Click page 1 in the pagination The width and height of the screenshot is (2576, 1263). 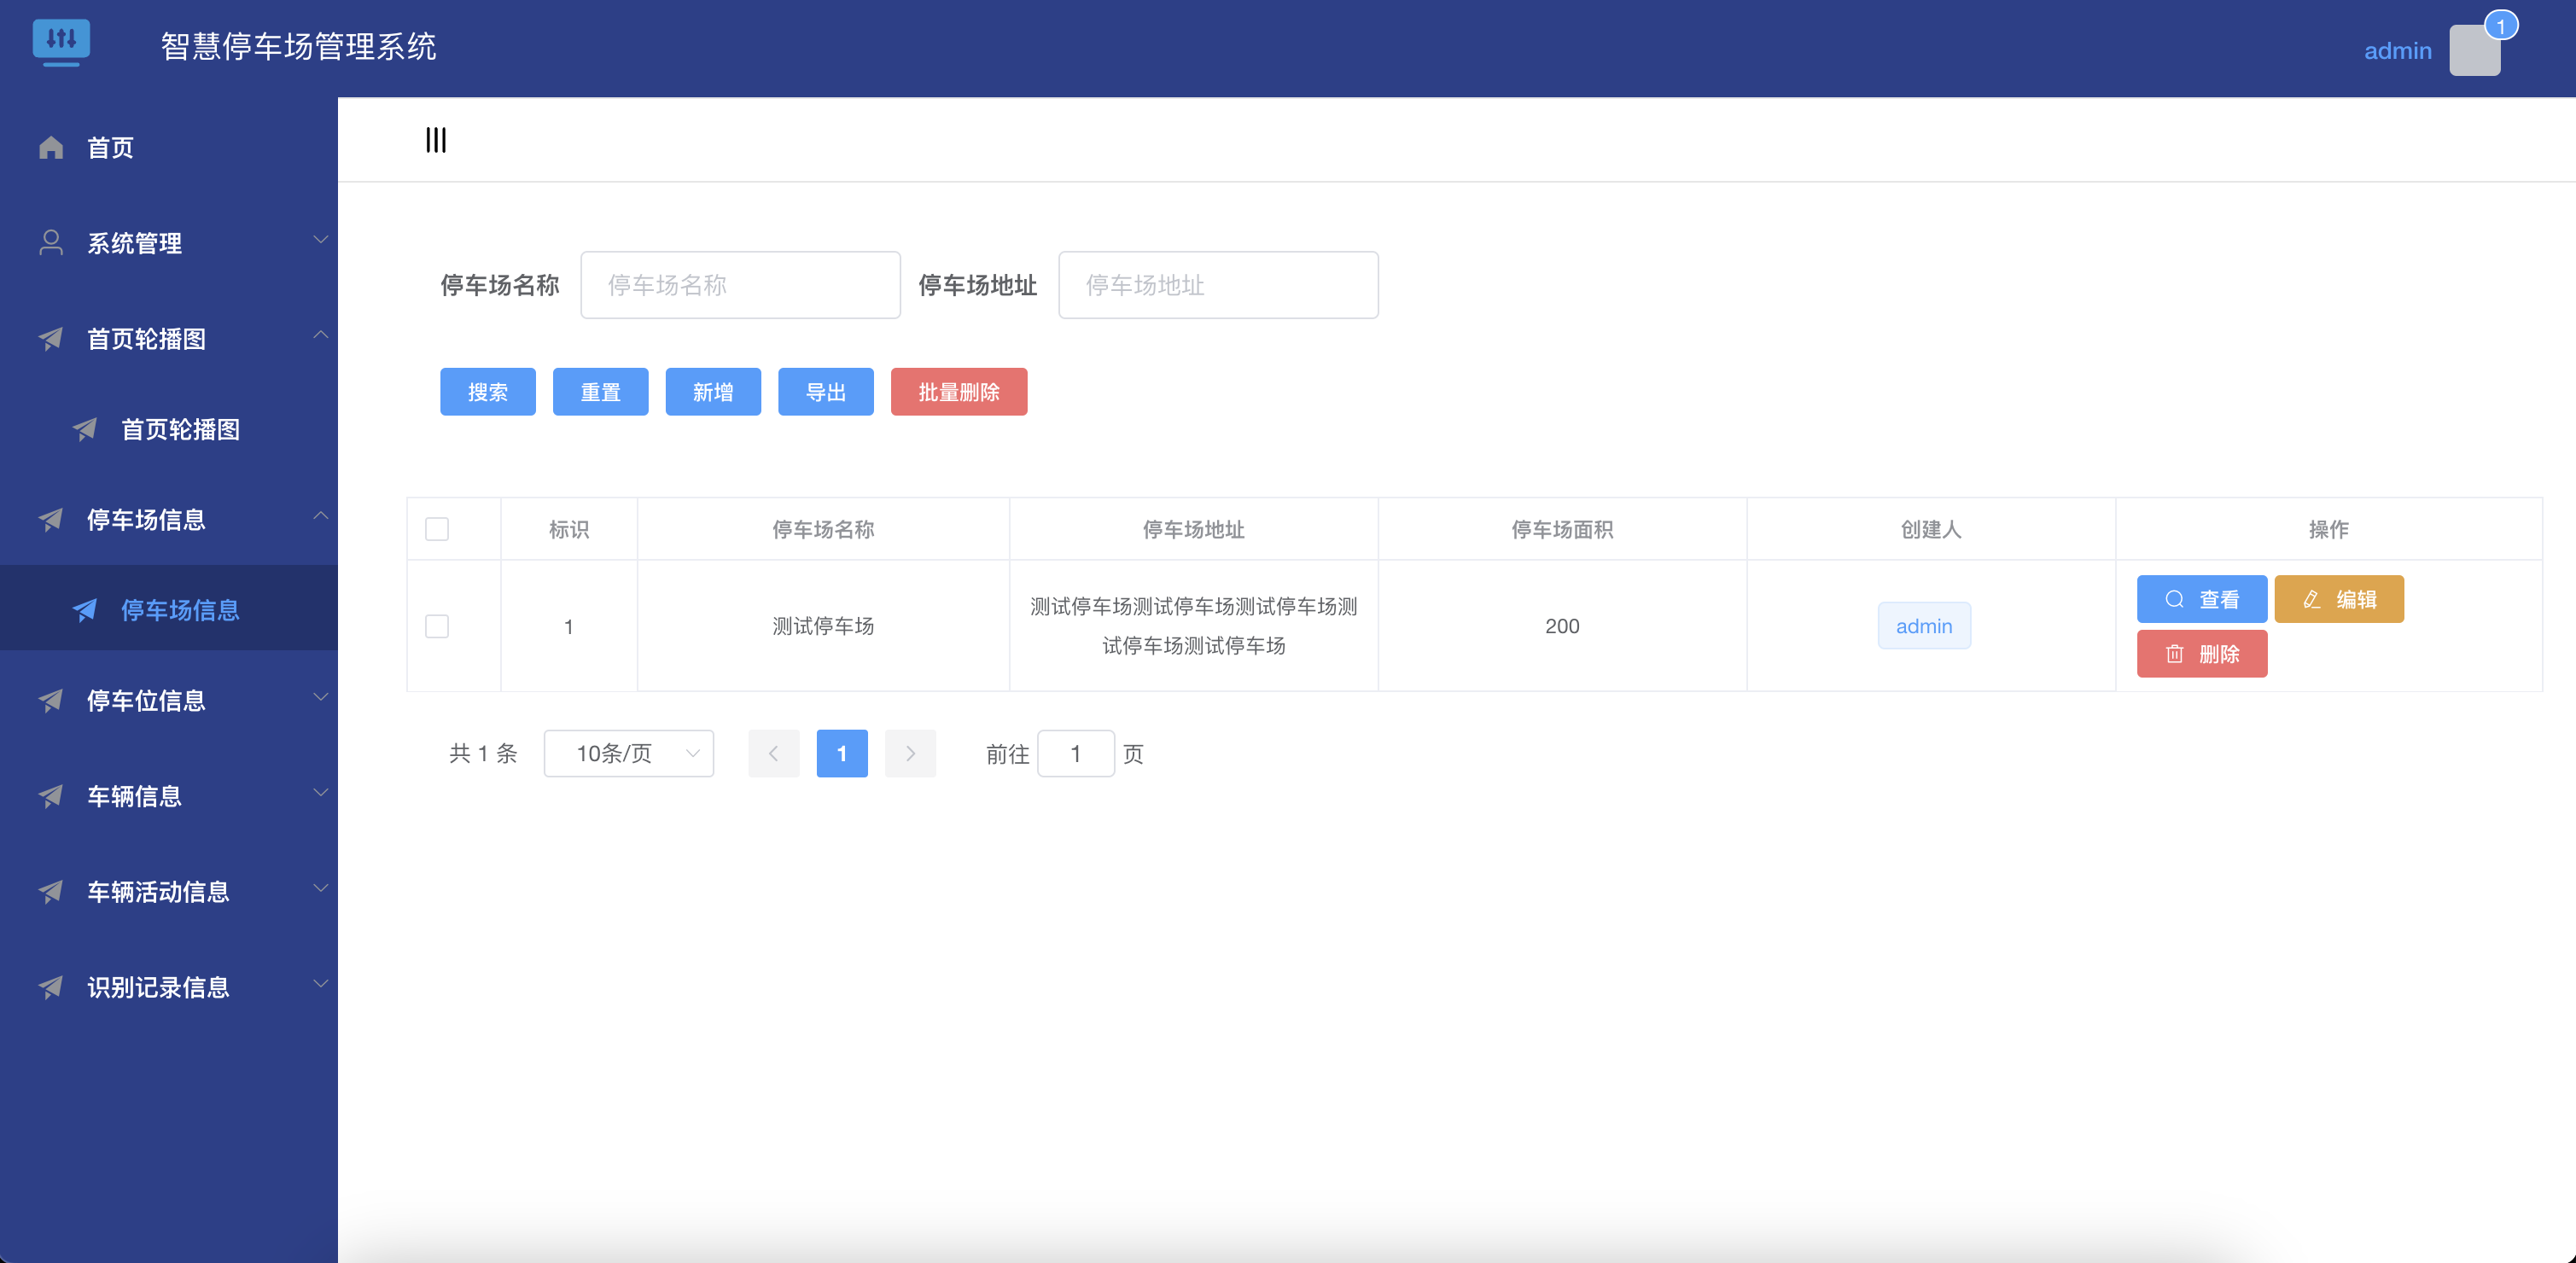(x=842, y=753)
